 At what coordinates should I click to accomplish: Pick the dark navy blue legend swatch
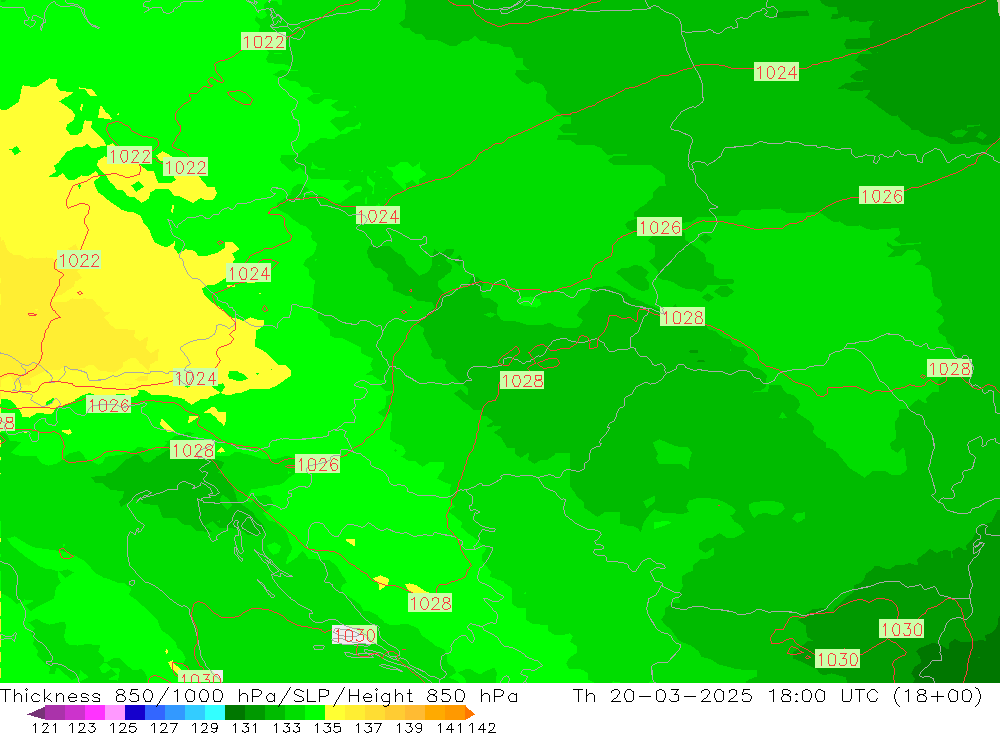click(135, 712)
